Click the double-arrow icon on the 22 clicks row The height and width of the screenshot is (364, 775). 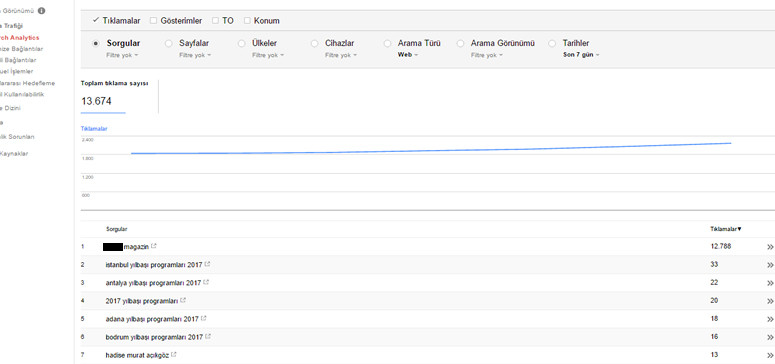click(770, 283)
